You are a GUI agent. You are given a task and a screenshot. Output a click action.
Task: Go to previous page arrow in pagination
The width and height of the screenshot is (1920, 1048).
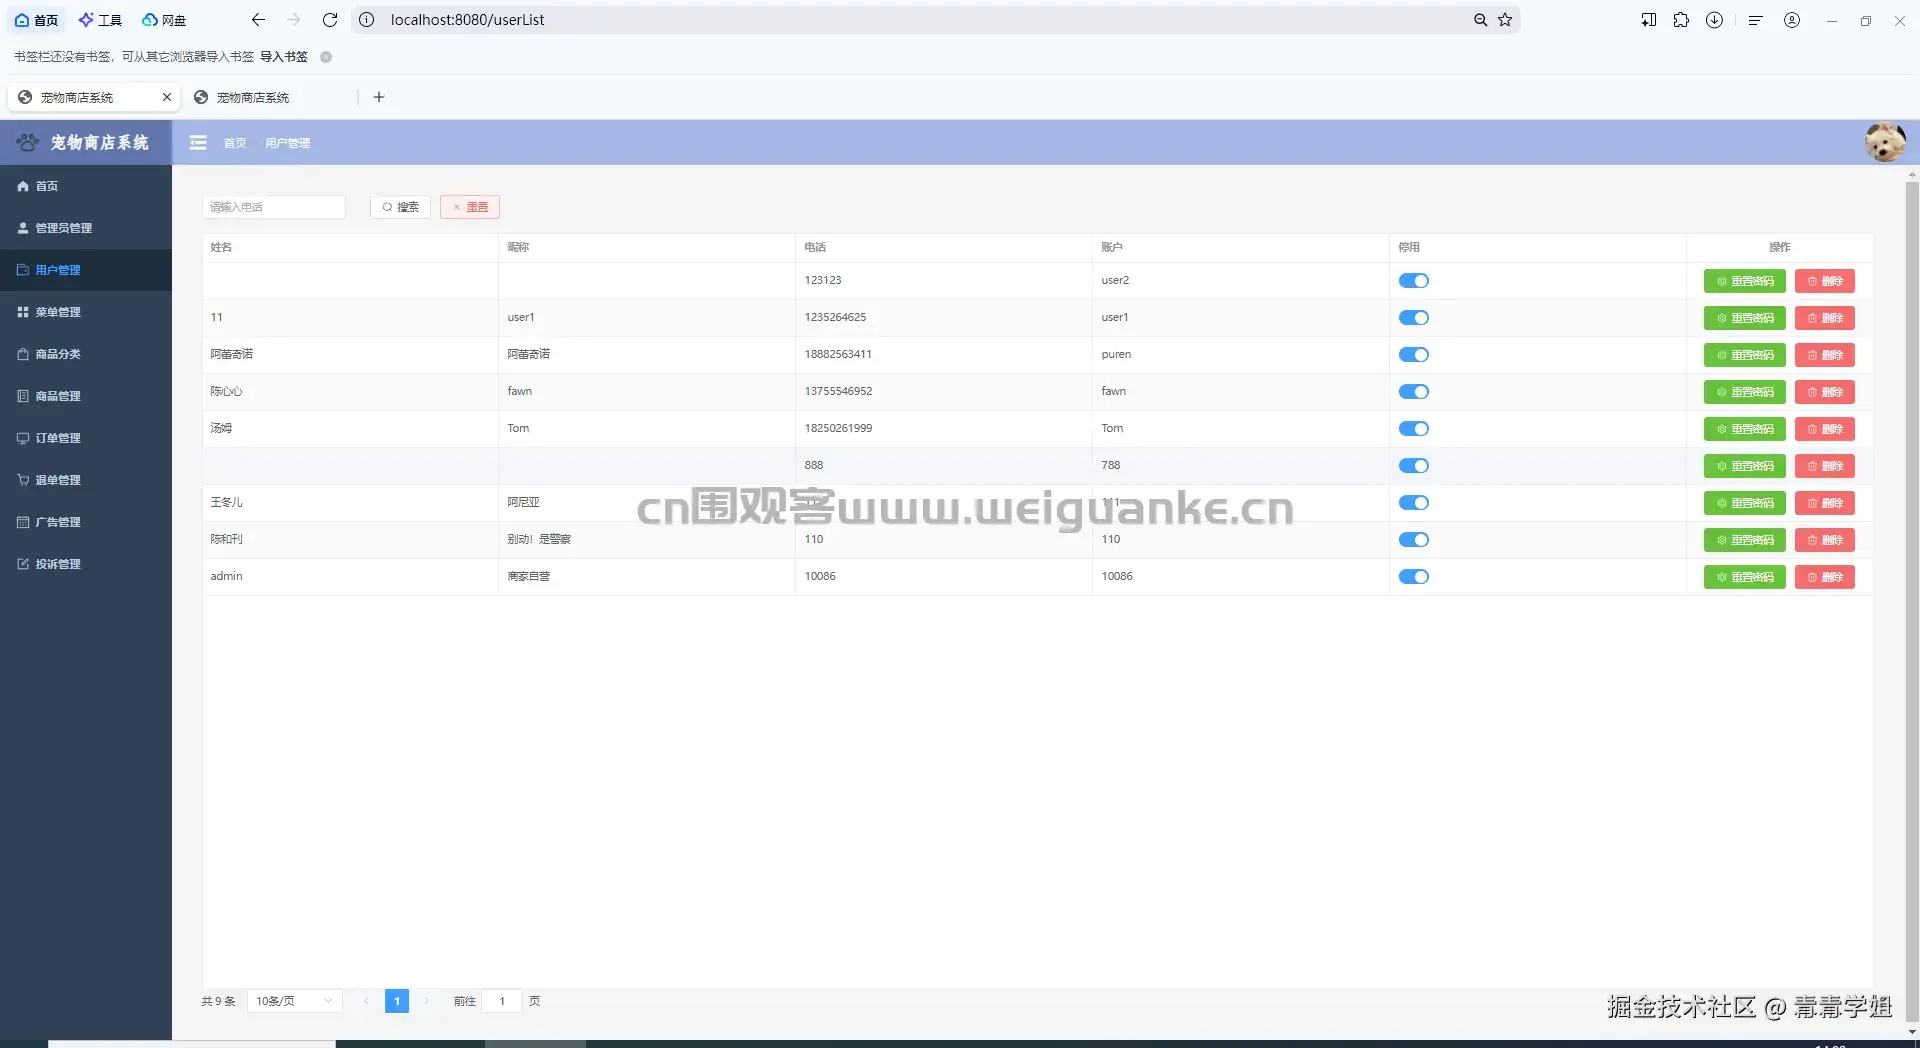[366, 1001]
